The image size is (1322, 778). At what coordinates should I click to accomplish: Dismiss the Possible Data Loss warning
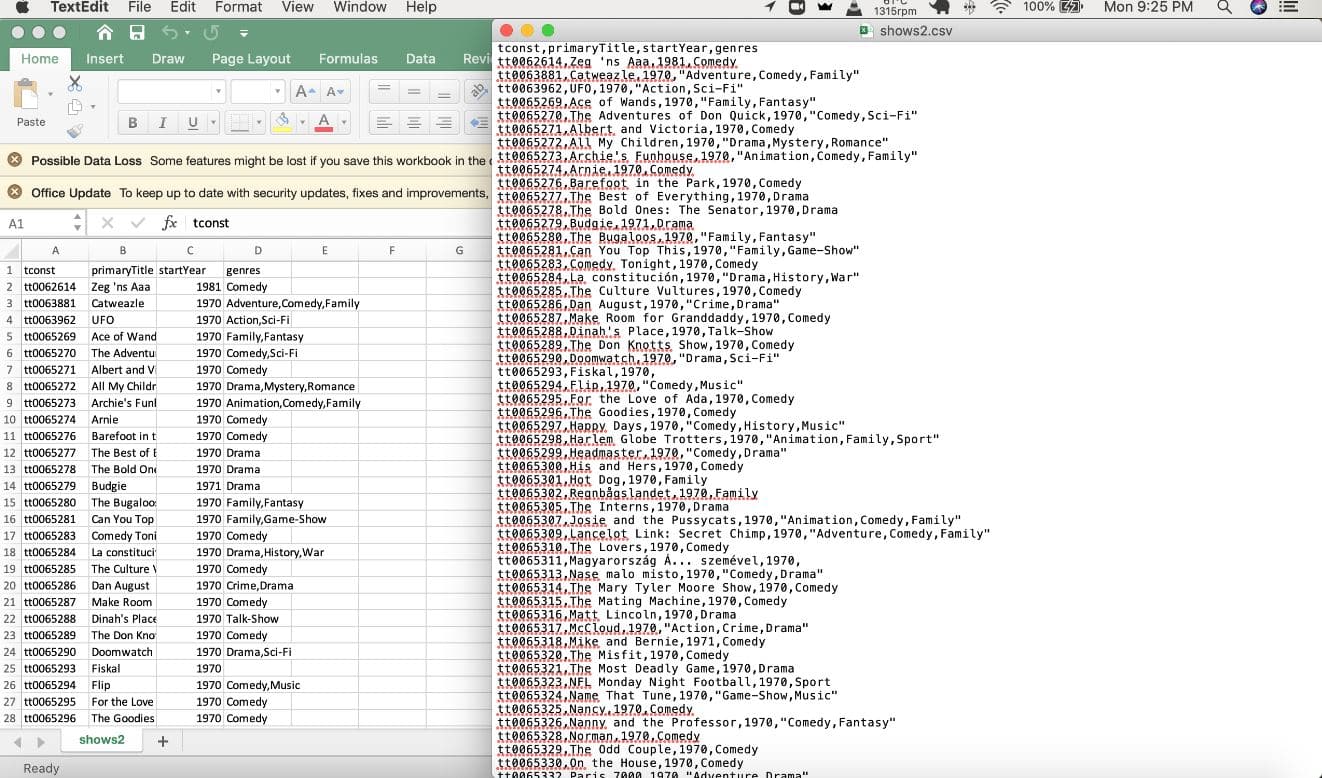(x=15, y=160)
